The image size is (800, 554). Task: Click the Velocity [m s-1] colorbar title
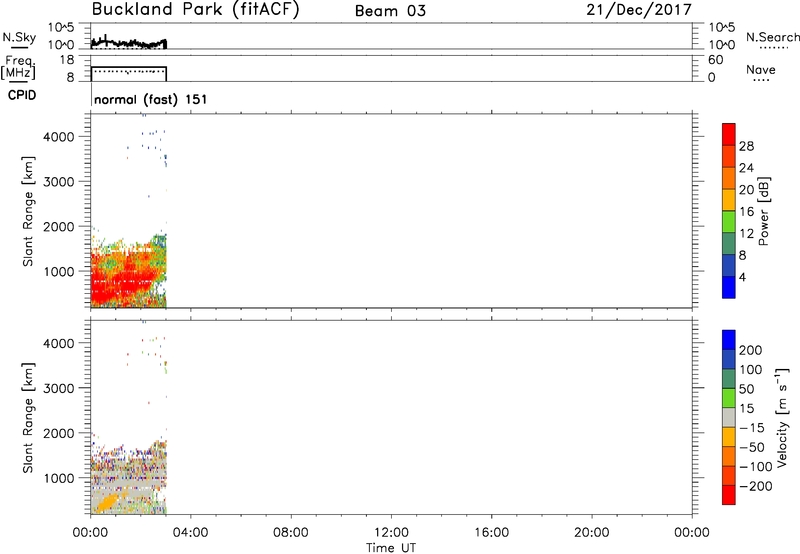click(783, 417)
